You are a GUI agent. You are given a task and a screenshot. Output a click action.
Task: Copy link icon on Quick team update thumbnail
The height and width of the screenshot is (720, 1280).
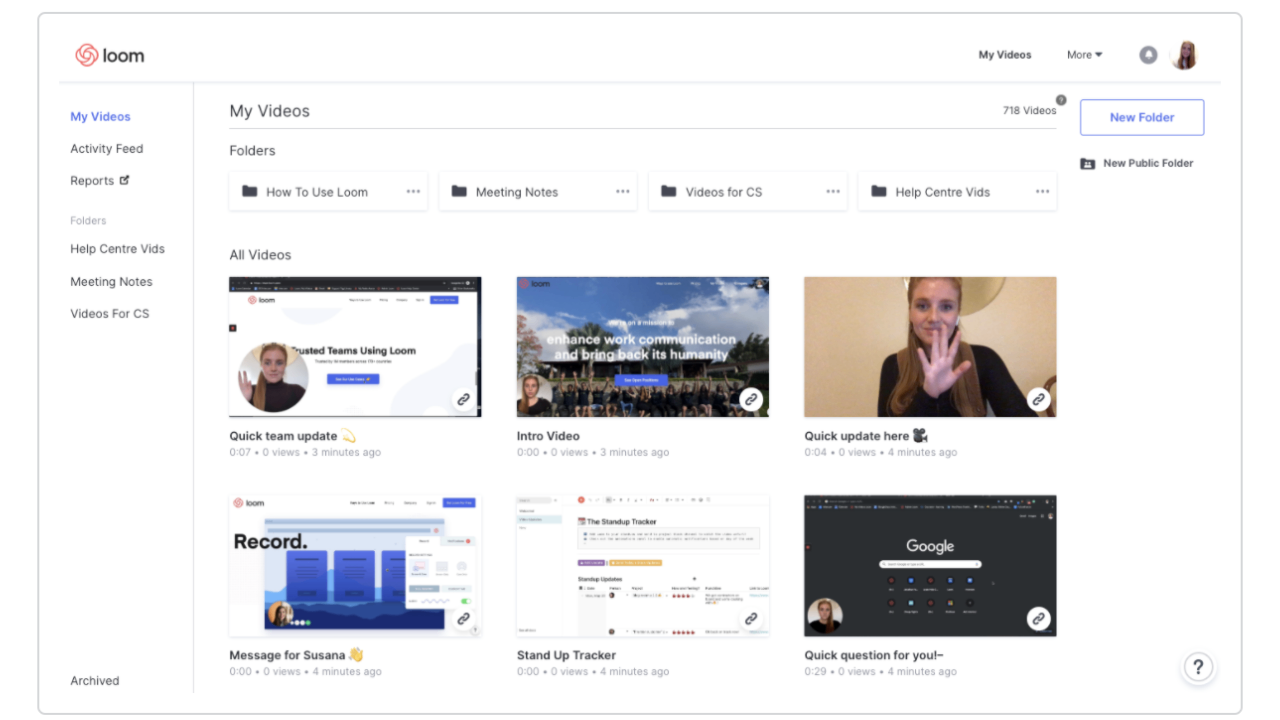tap(463, 399)
